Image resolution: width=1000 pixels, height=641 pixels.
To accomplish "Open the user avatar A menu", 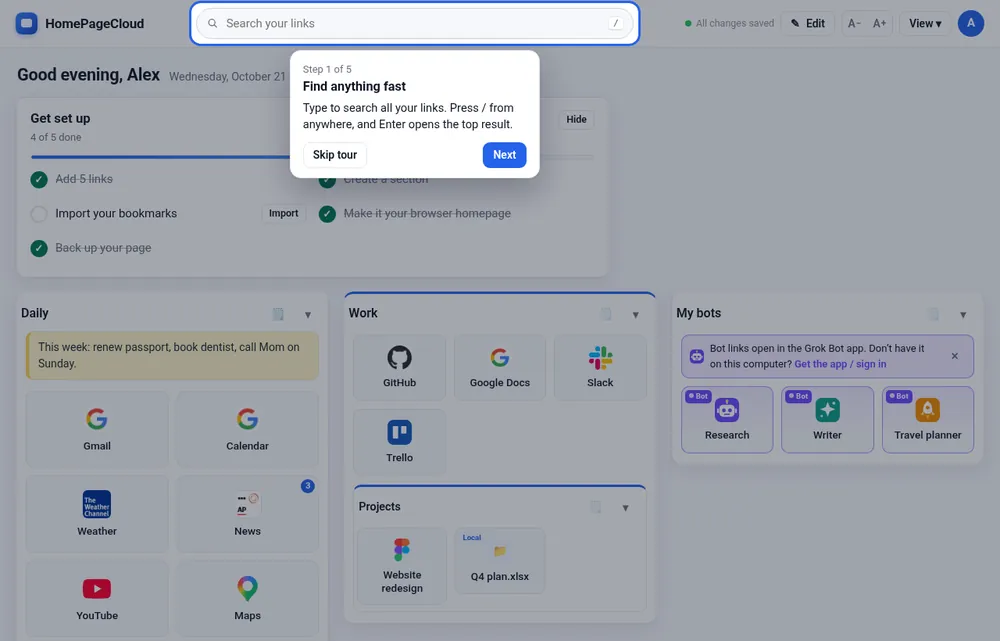I will (x=971, y=24).
